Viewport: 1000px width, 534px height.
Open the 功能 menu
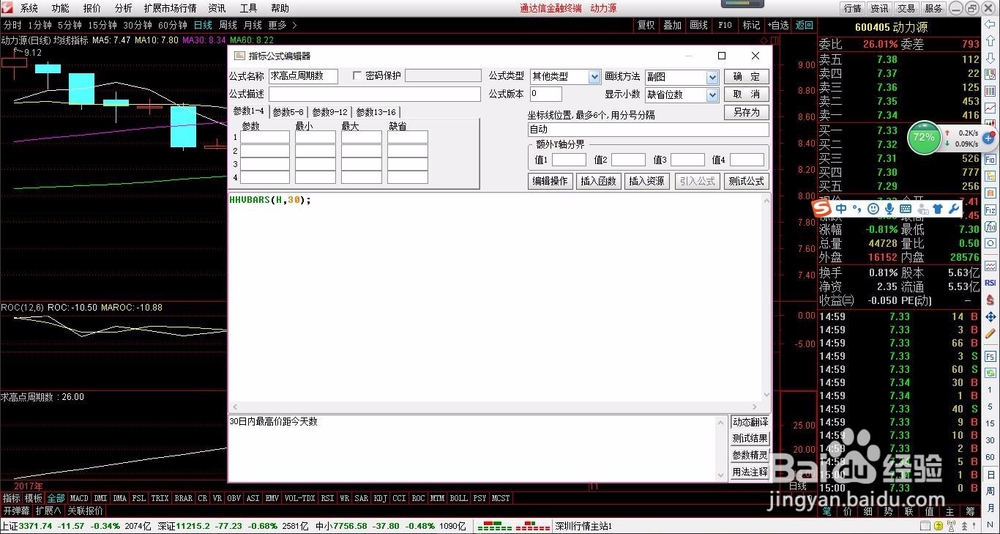61,8
